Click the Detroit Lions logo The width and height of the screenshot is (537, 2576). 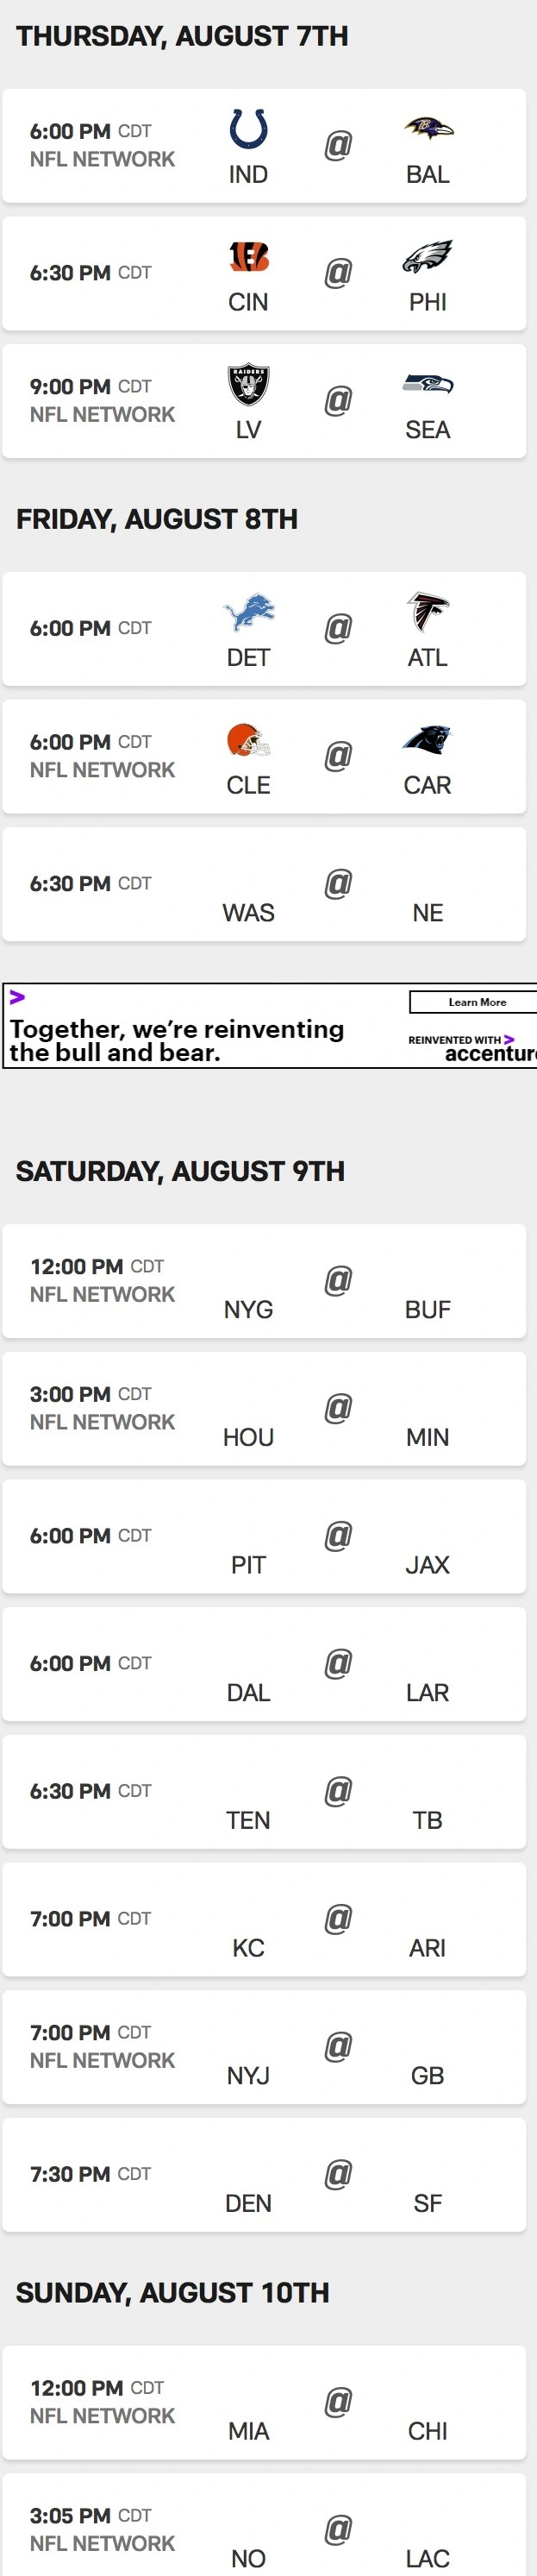point(248,612)
